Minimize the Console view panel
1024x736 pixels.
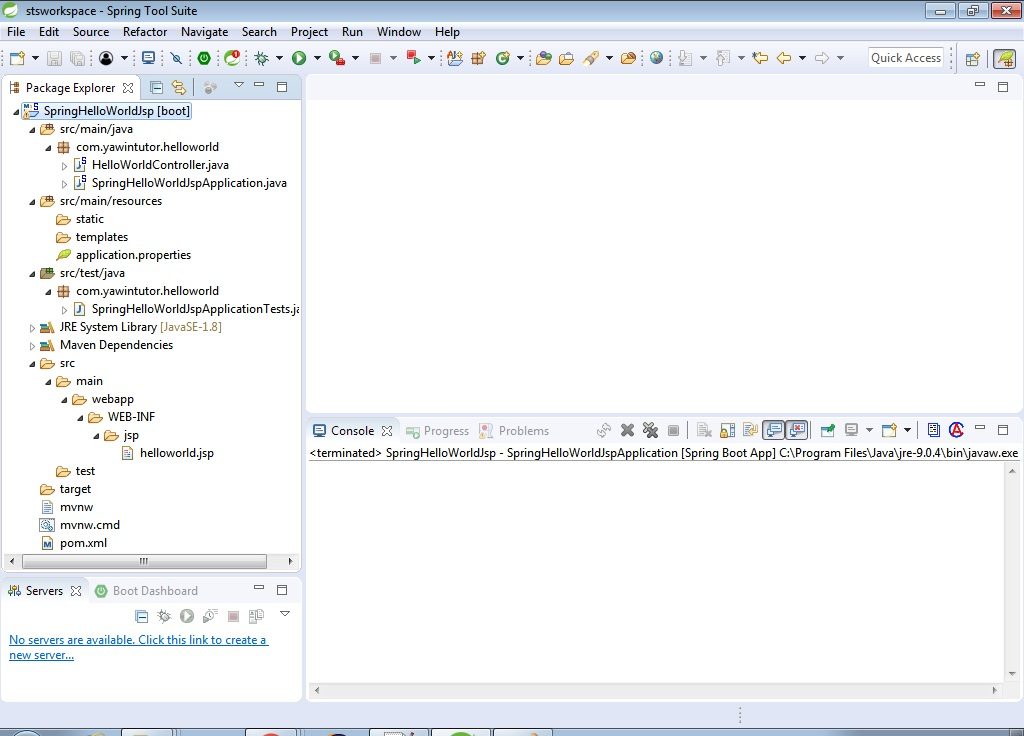[x=980, y=428]
